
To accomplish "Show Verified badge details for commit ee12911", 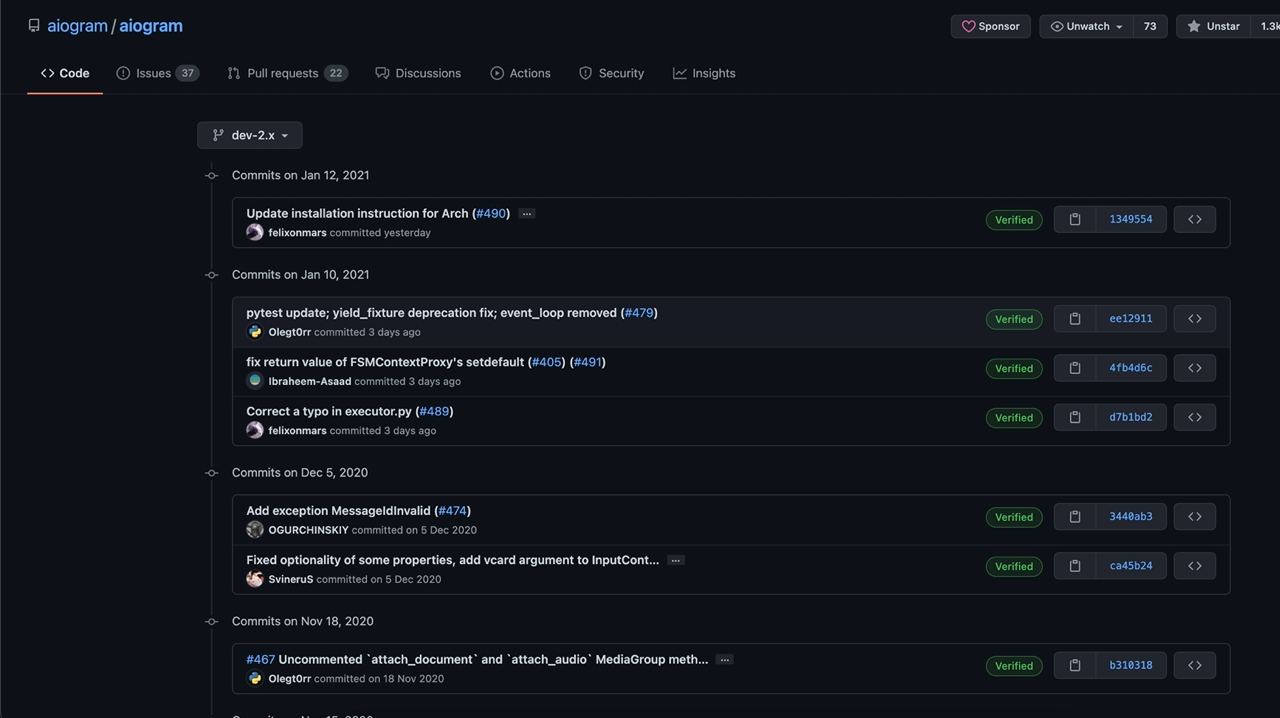I will click(1014, 319).
